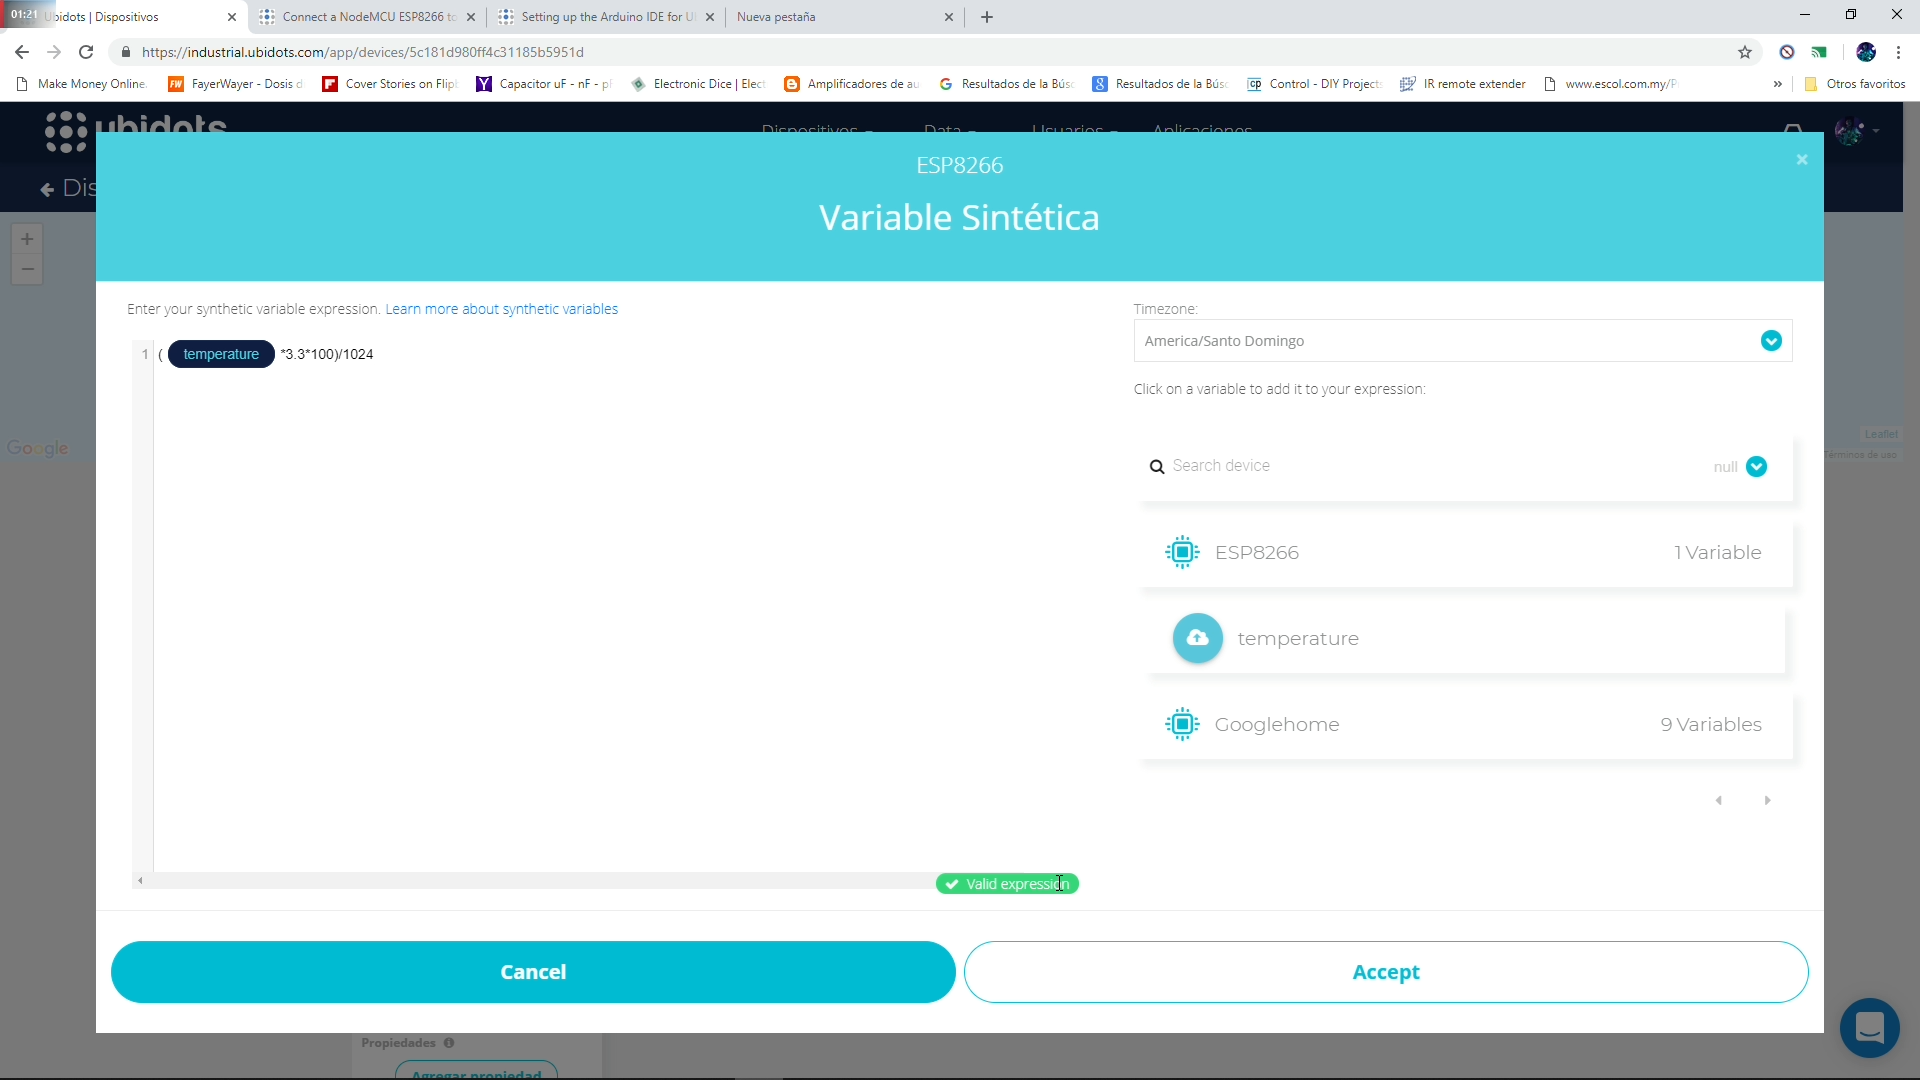
Task: Open Control - DIY Projects bookmark
Action: point(1314,84)
